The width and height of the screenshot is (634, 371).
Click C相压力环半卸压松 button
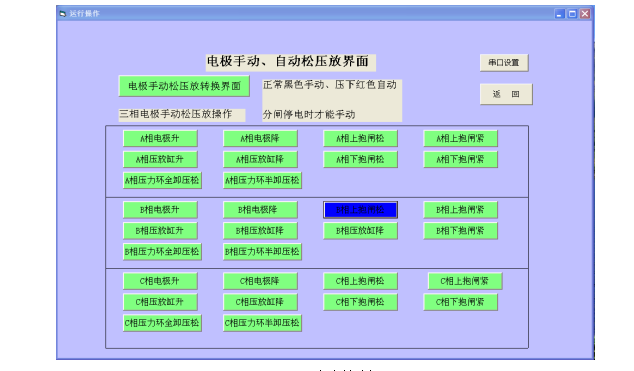pyautogui.click(x=262, y=323)
